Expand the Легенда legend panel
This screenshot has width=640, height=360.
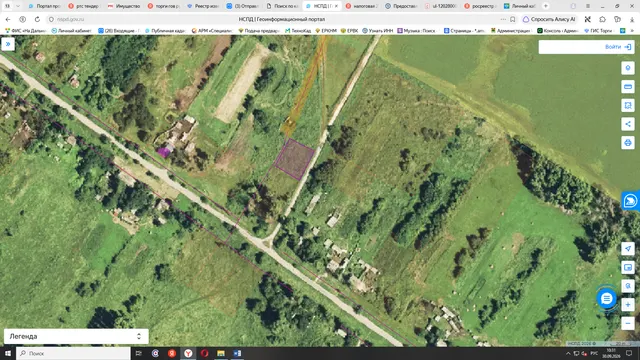pyautogui.click(x=76, y=336)
